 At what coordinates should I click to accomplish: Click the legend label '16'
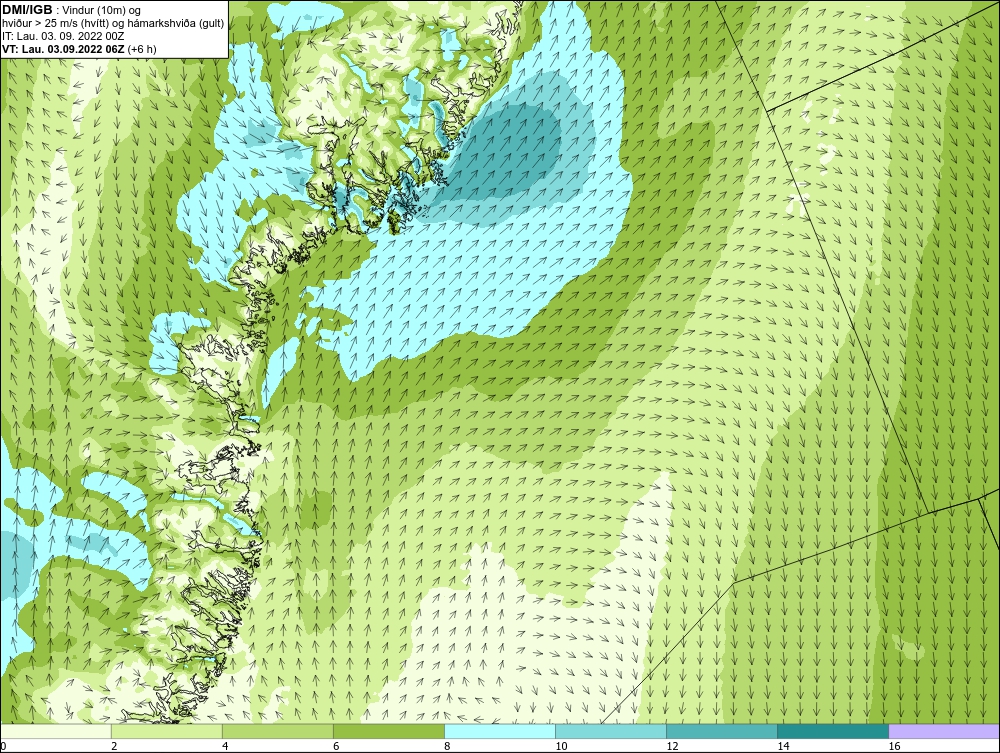894,747
